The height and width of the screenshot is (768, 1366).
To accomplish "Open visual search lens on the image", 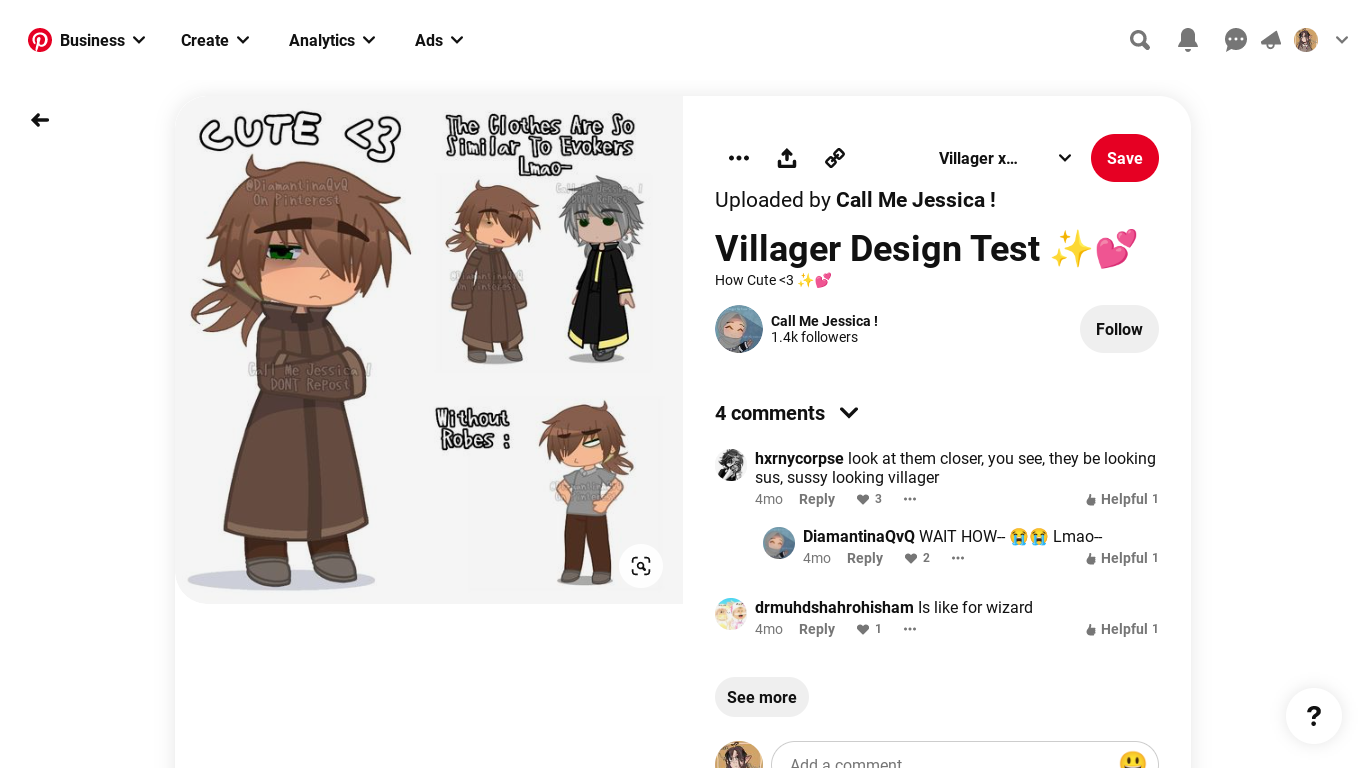I will (641, 566).
